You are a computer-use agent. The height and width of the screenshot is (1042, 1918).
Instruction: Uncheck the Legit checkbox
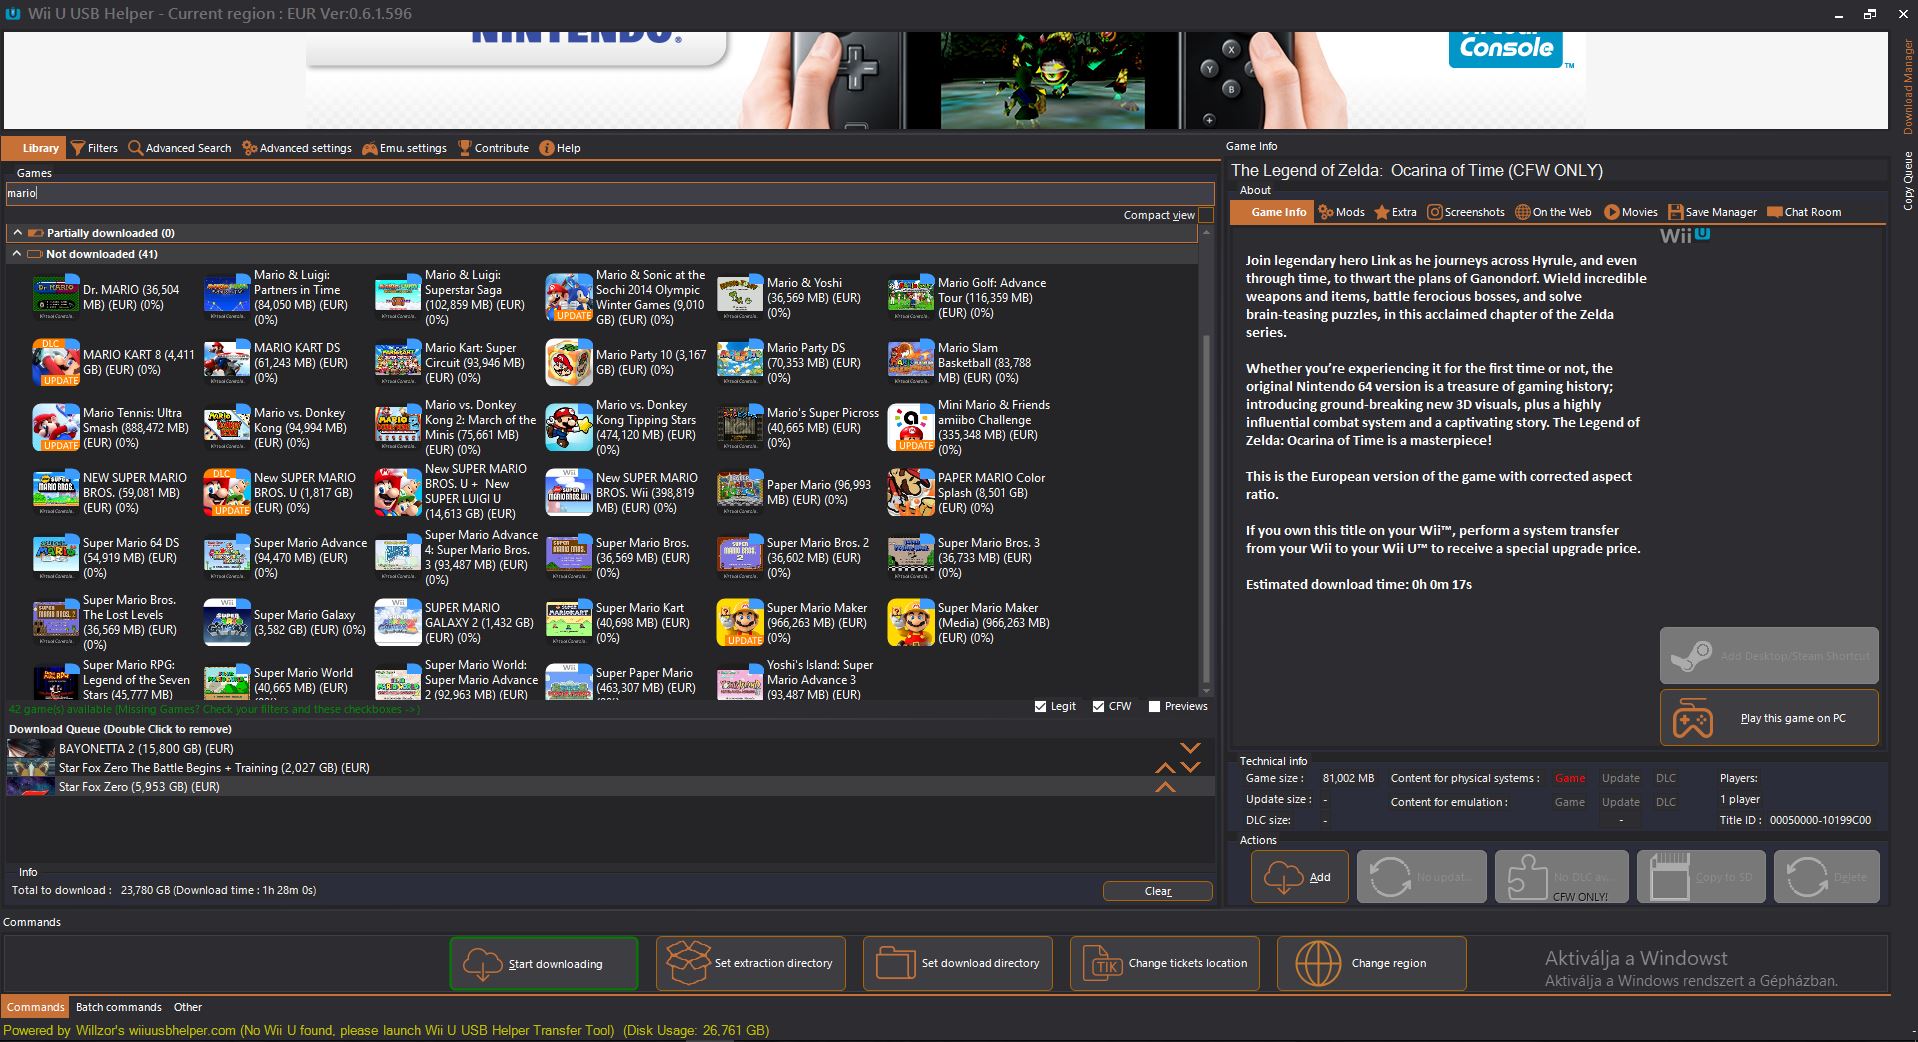pyautogui.click(x=1041, y=706)
